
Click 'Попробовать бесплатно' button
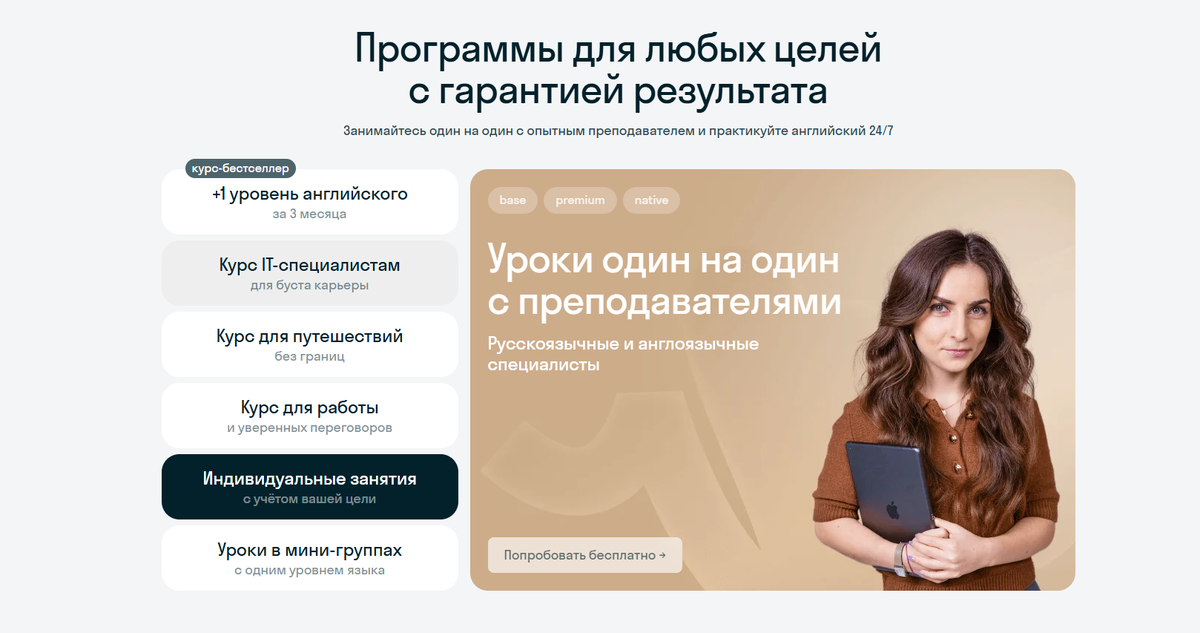pyautogui.click(x=585, y=555)
